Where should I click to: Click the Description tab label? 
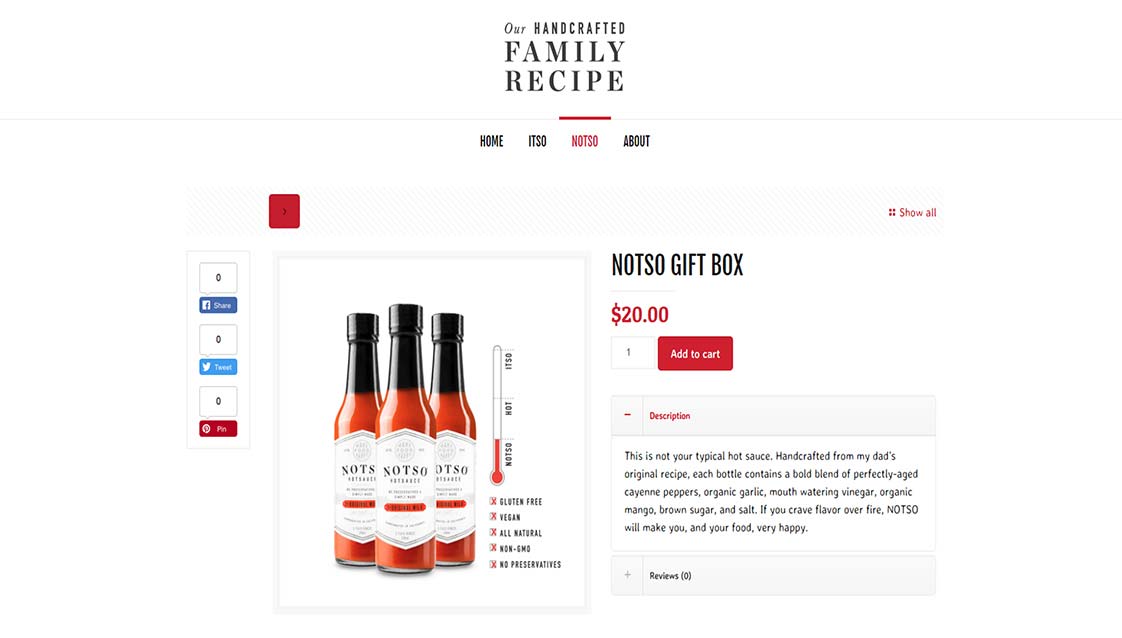[670, 416]
